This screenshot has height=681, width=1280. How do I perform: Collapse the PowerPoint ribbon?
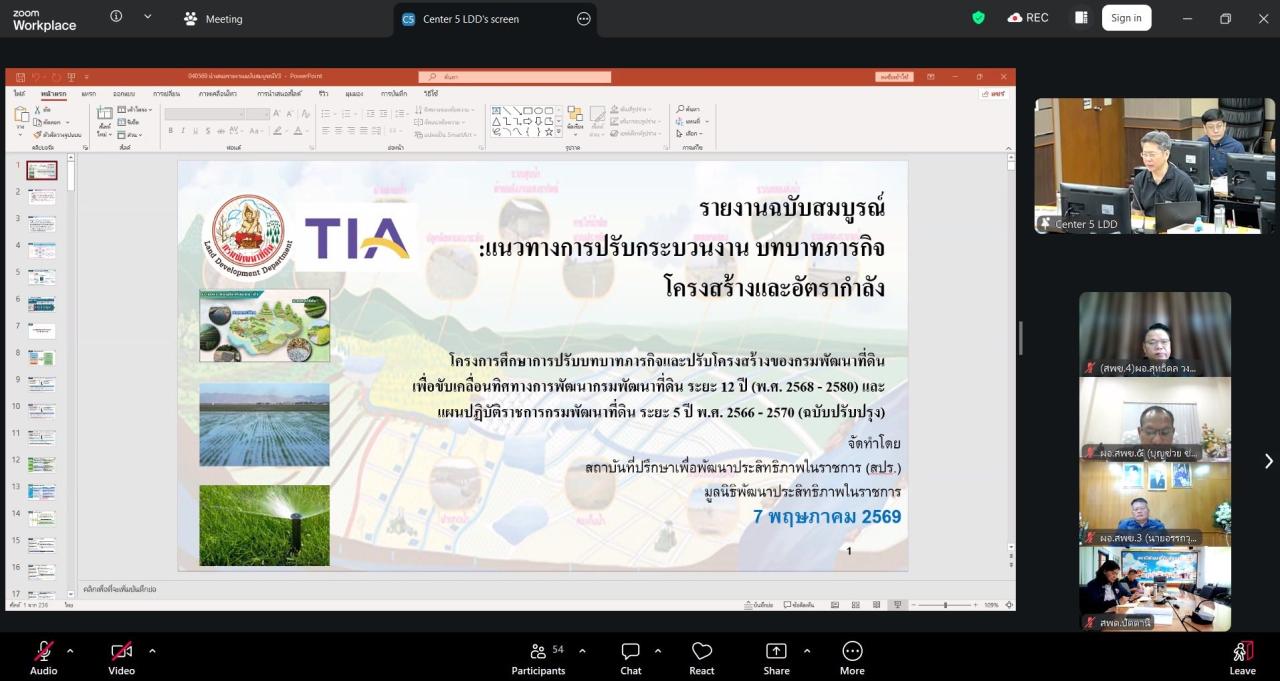pyautogui.click(x=1009, y=148)
